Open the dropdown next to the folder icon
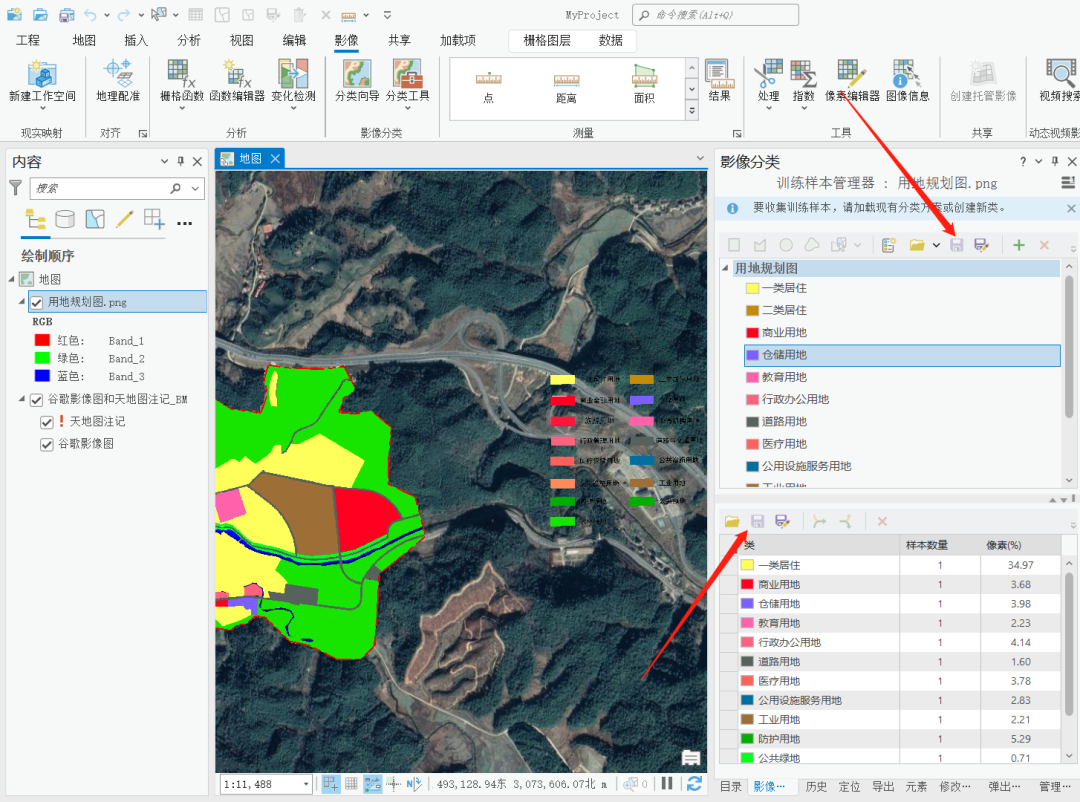The image size is (1080, 802). coord(936,244)
